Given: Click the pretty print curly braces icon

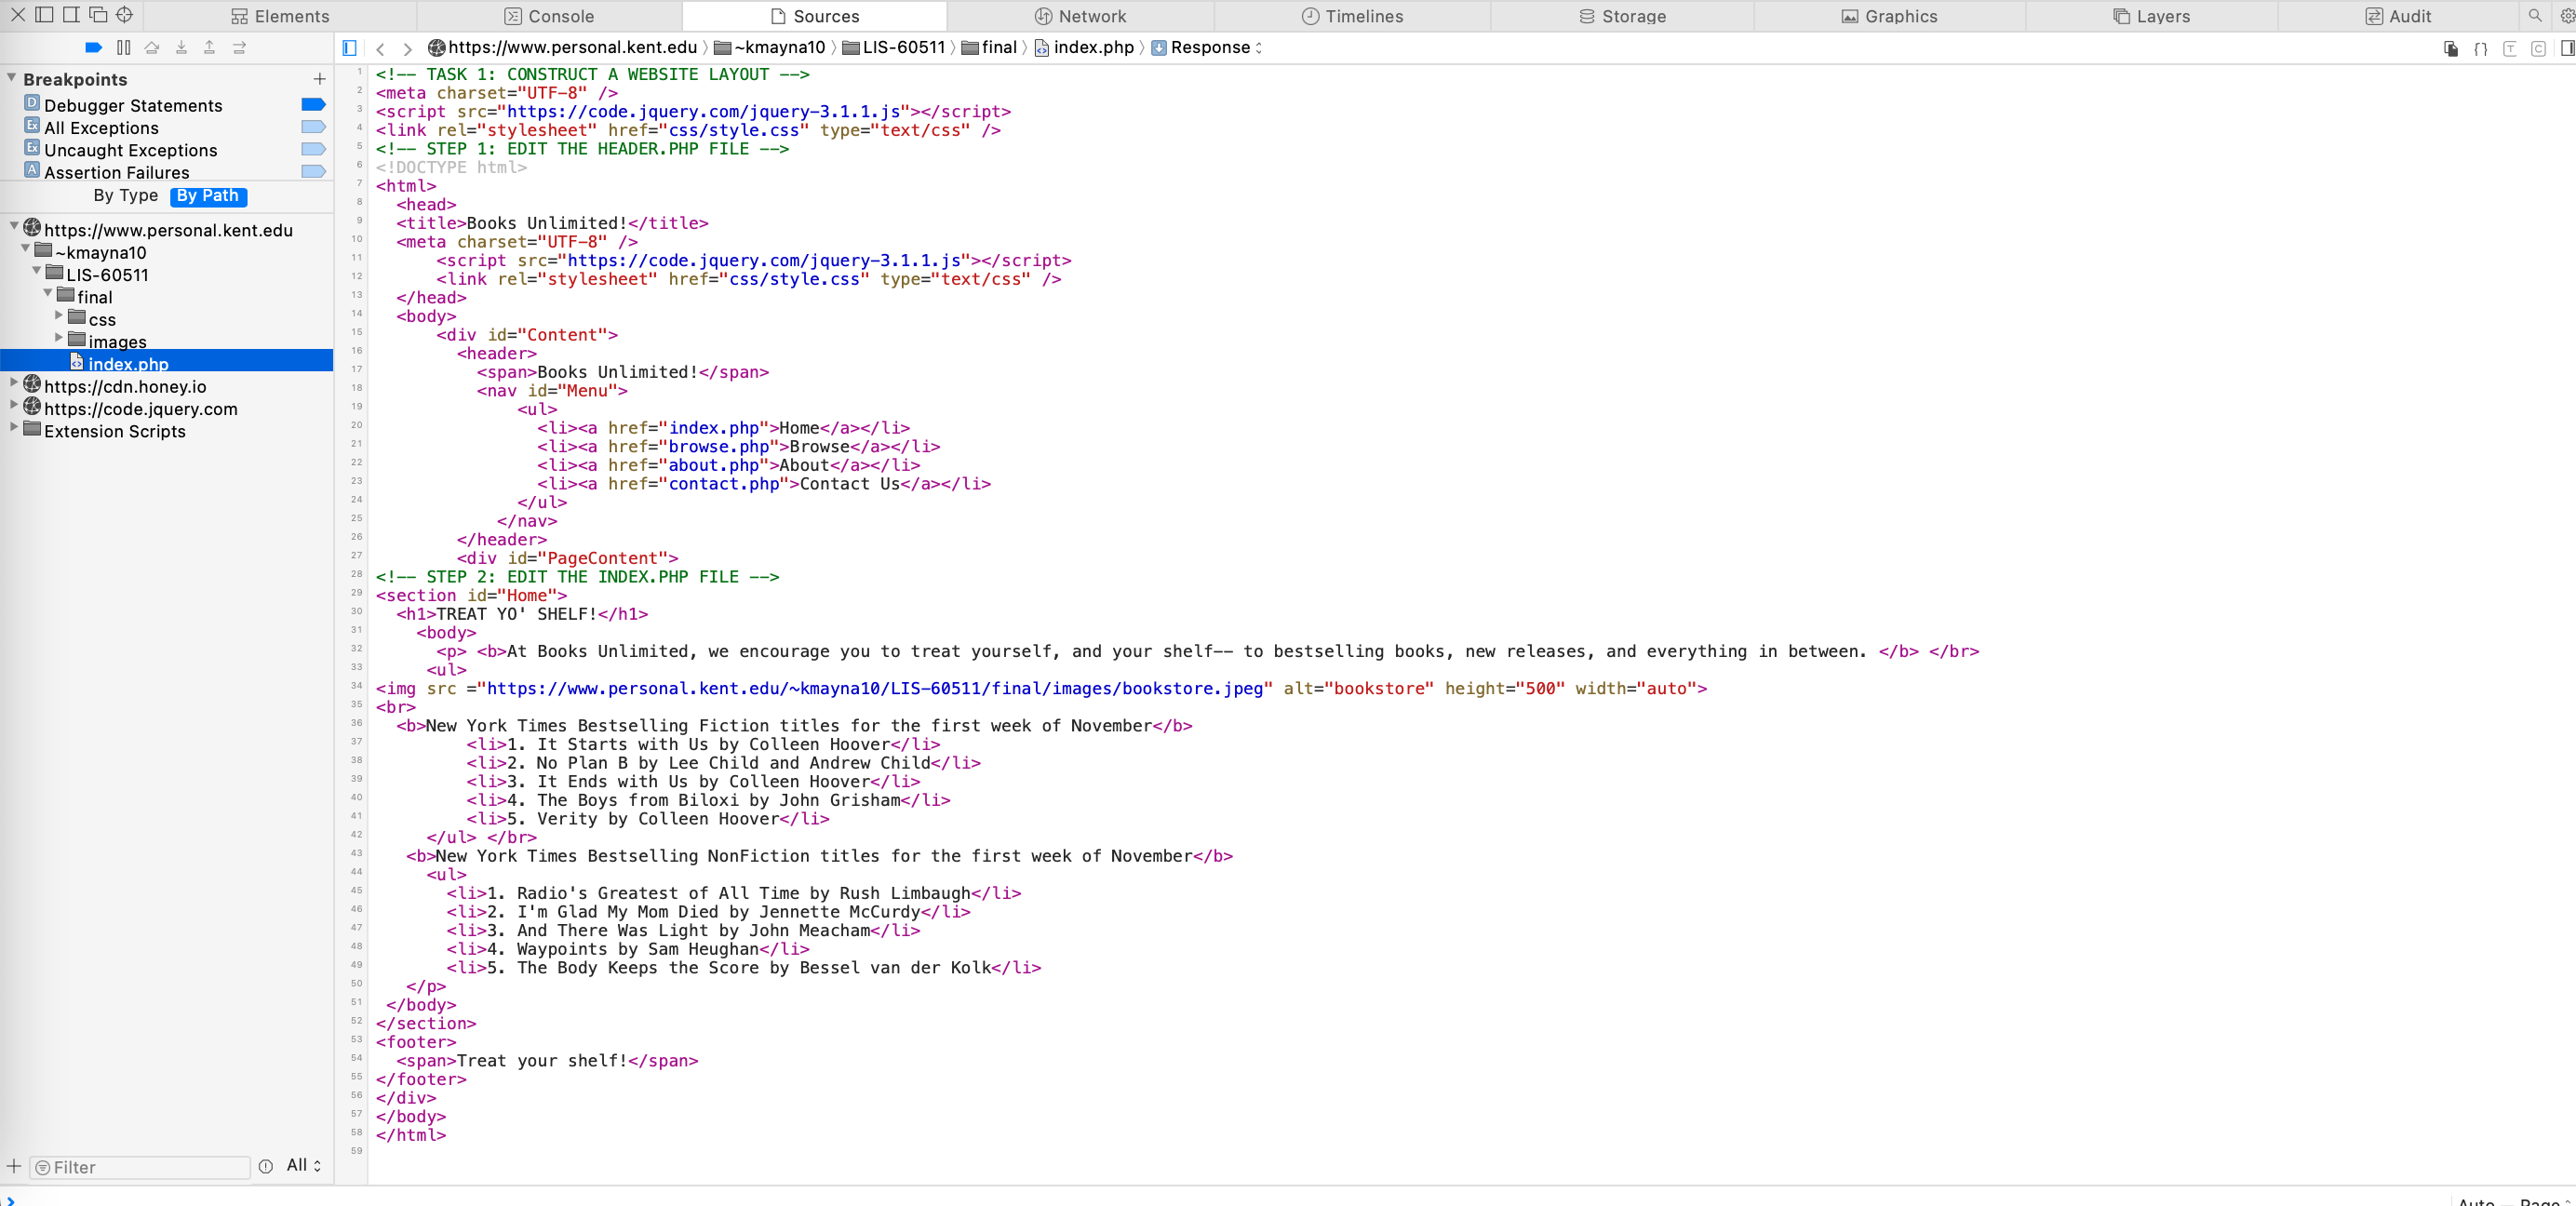Looking at the screenshot, I should pyautogui.click(x=2480, y=48).
